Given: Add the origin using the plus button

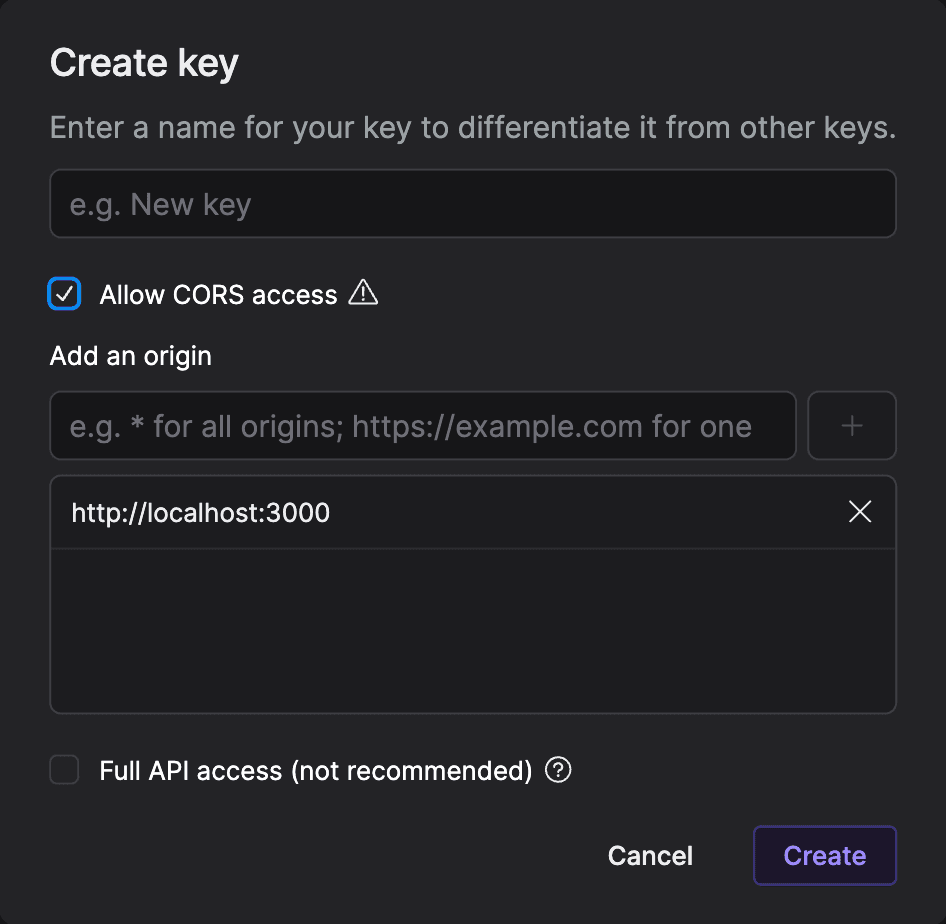Looking at the screenshot, I should (852, 426).
